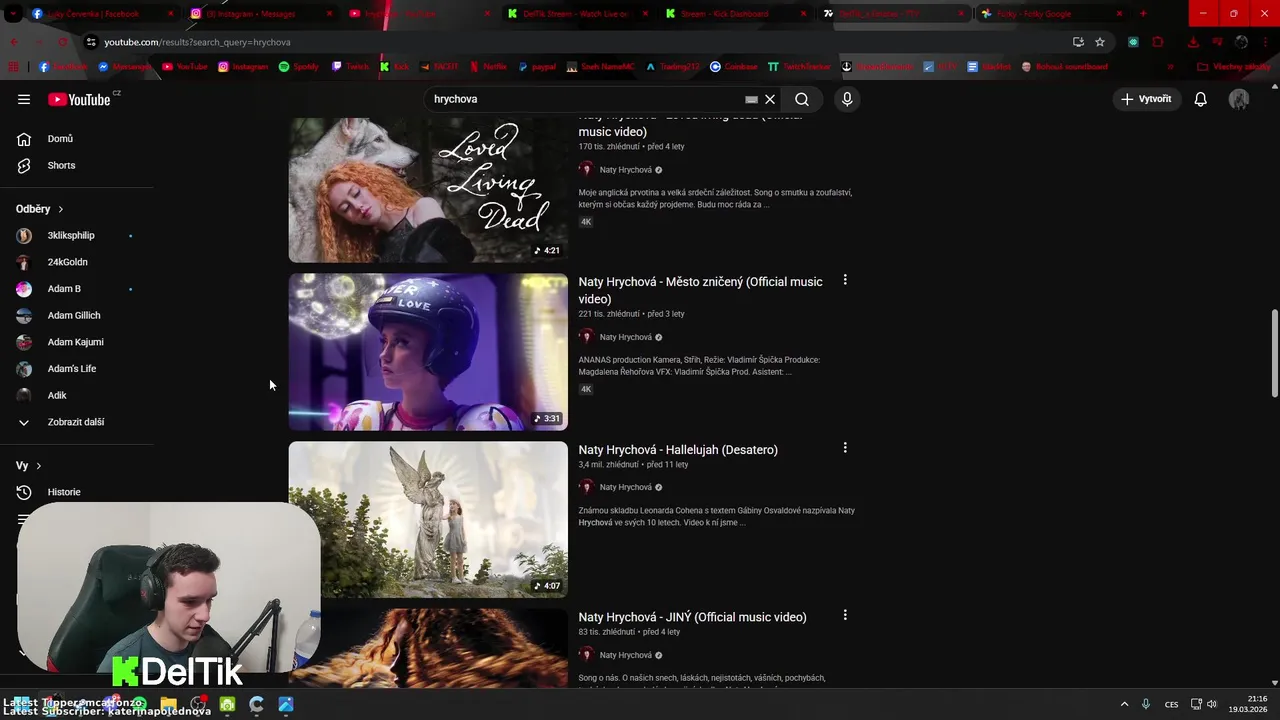Clear the hrychova search query

pos(770,99)
